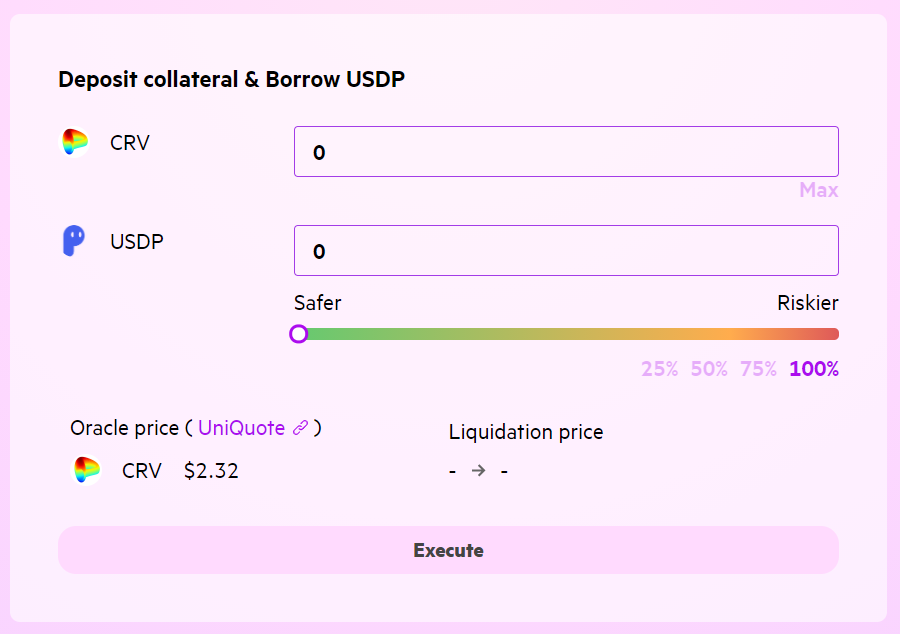Set Max CRV collateral amount
The image size is (900, 634).
click(818, 190)
